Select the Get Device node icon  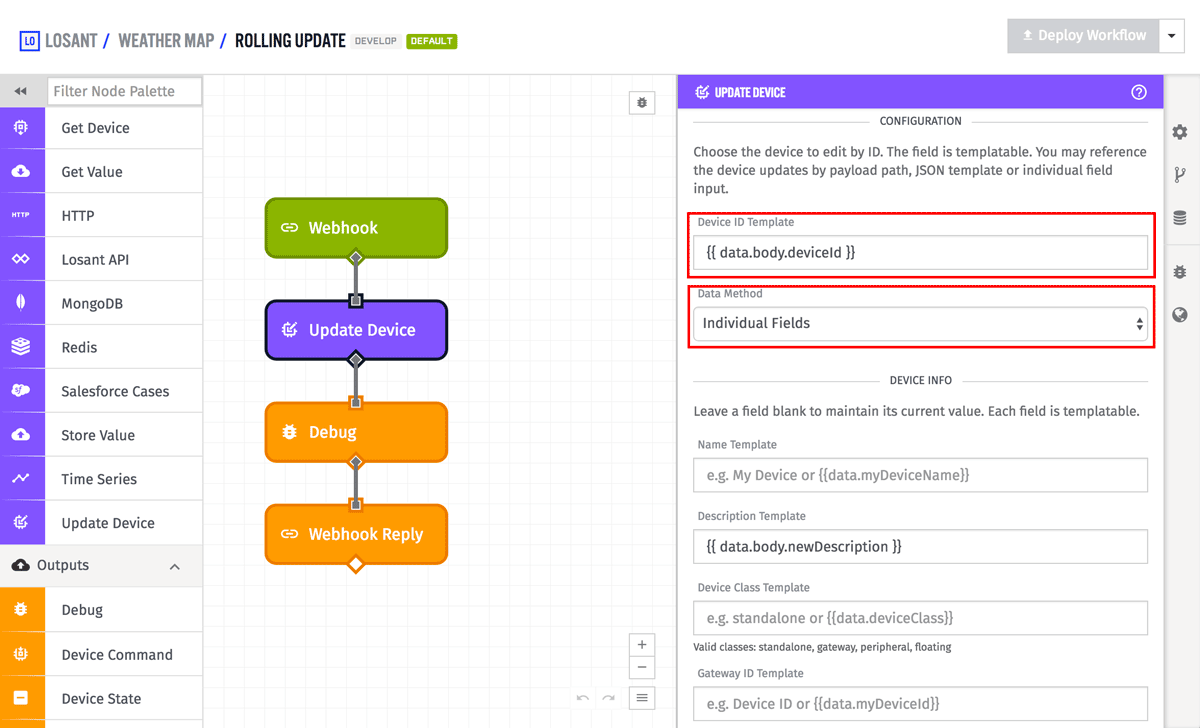tap(22, 128)
